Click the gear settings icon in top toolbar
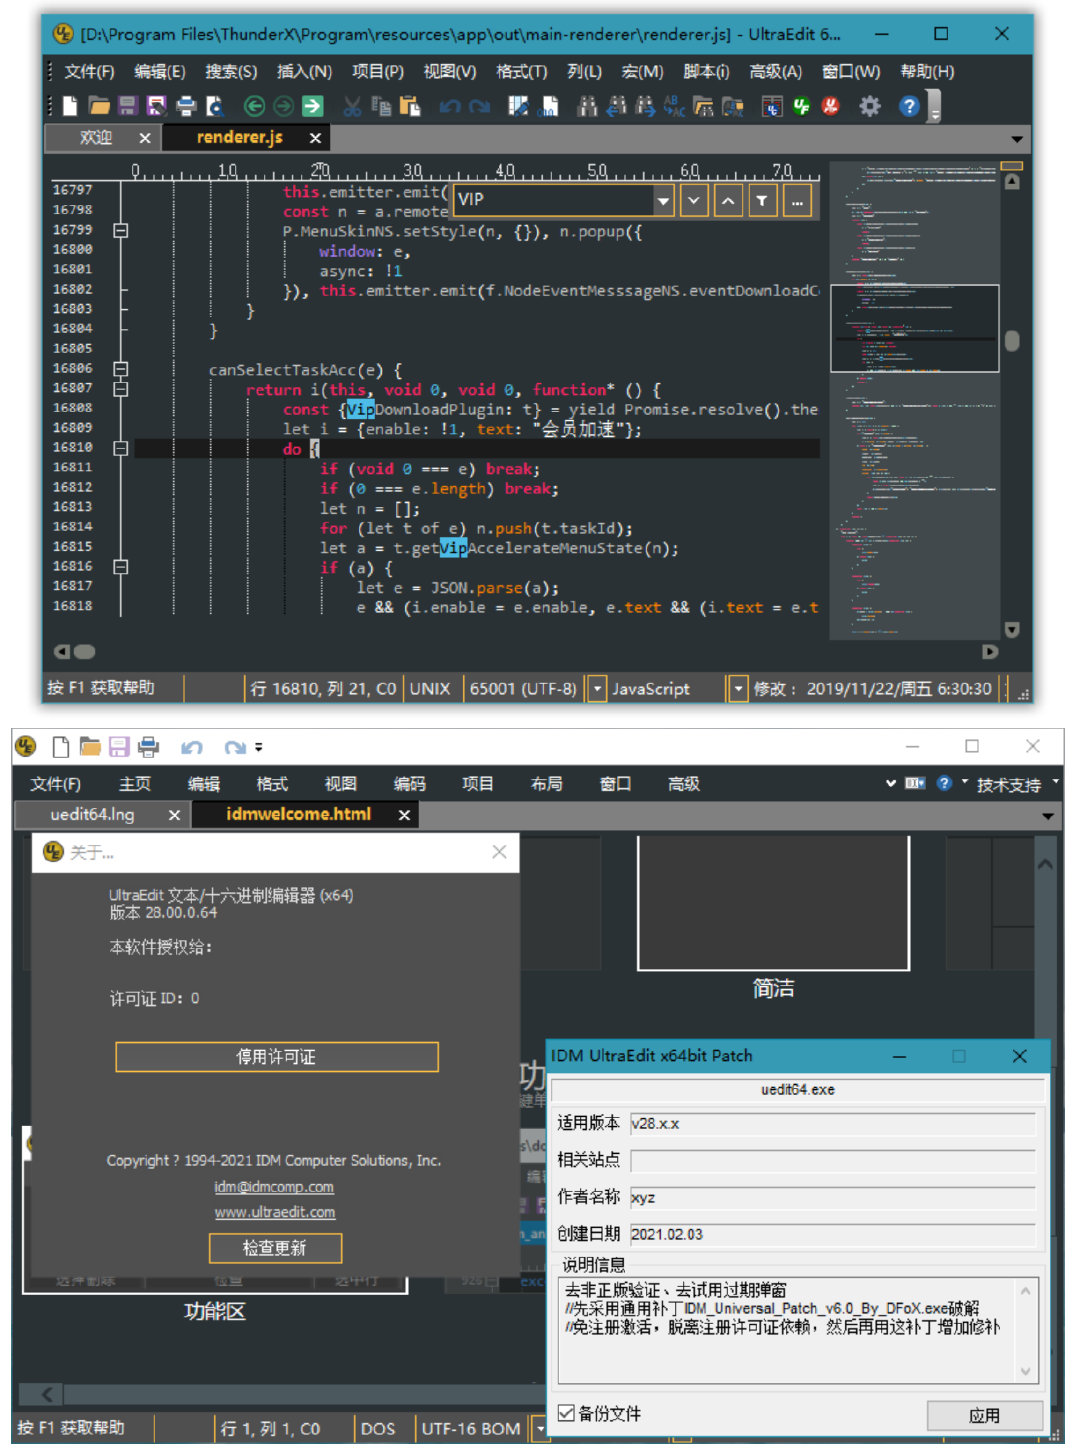Screen dimensions: 1080x1456 coord(870,106)
